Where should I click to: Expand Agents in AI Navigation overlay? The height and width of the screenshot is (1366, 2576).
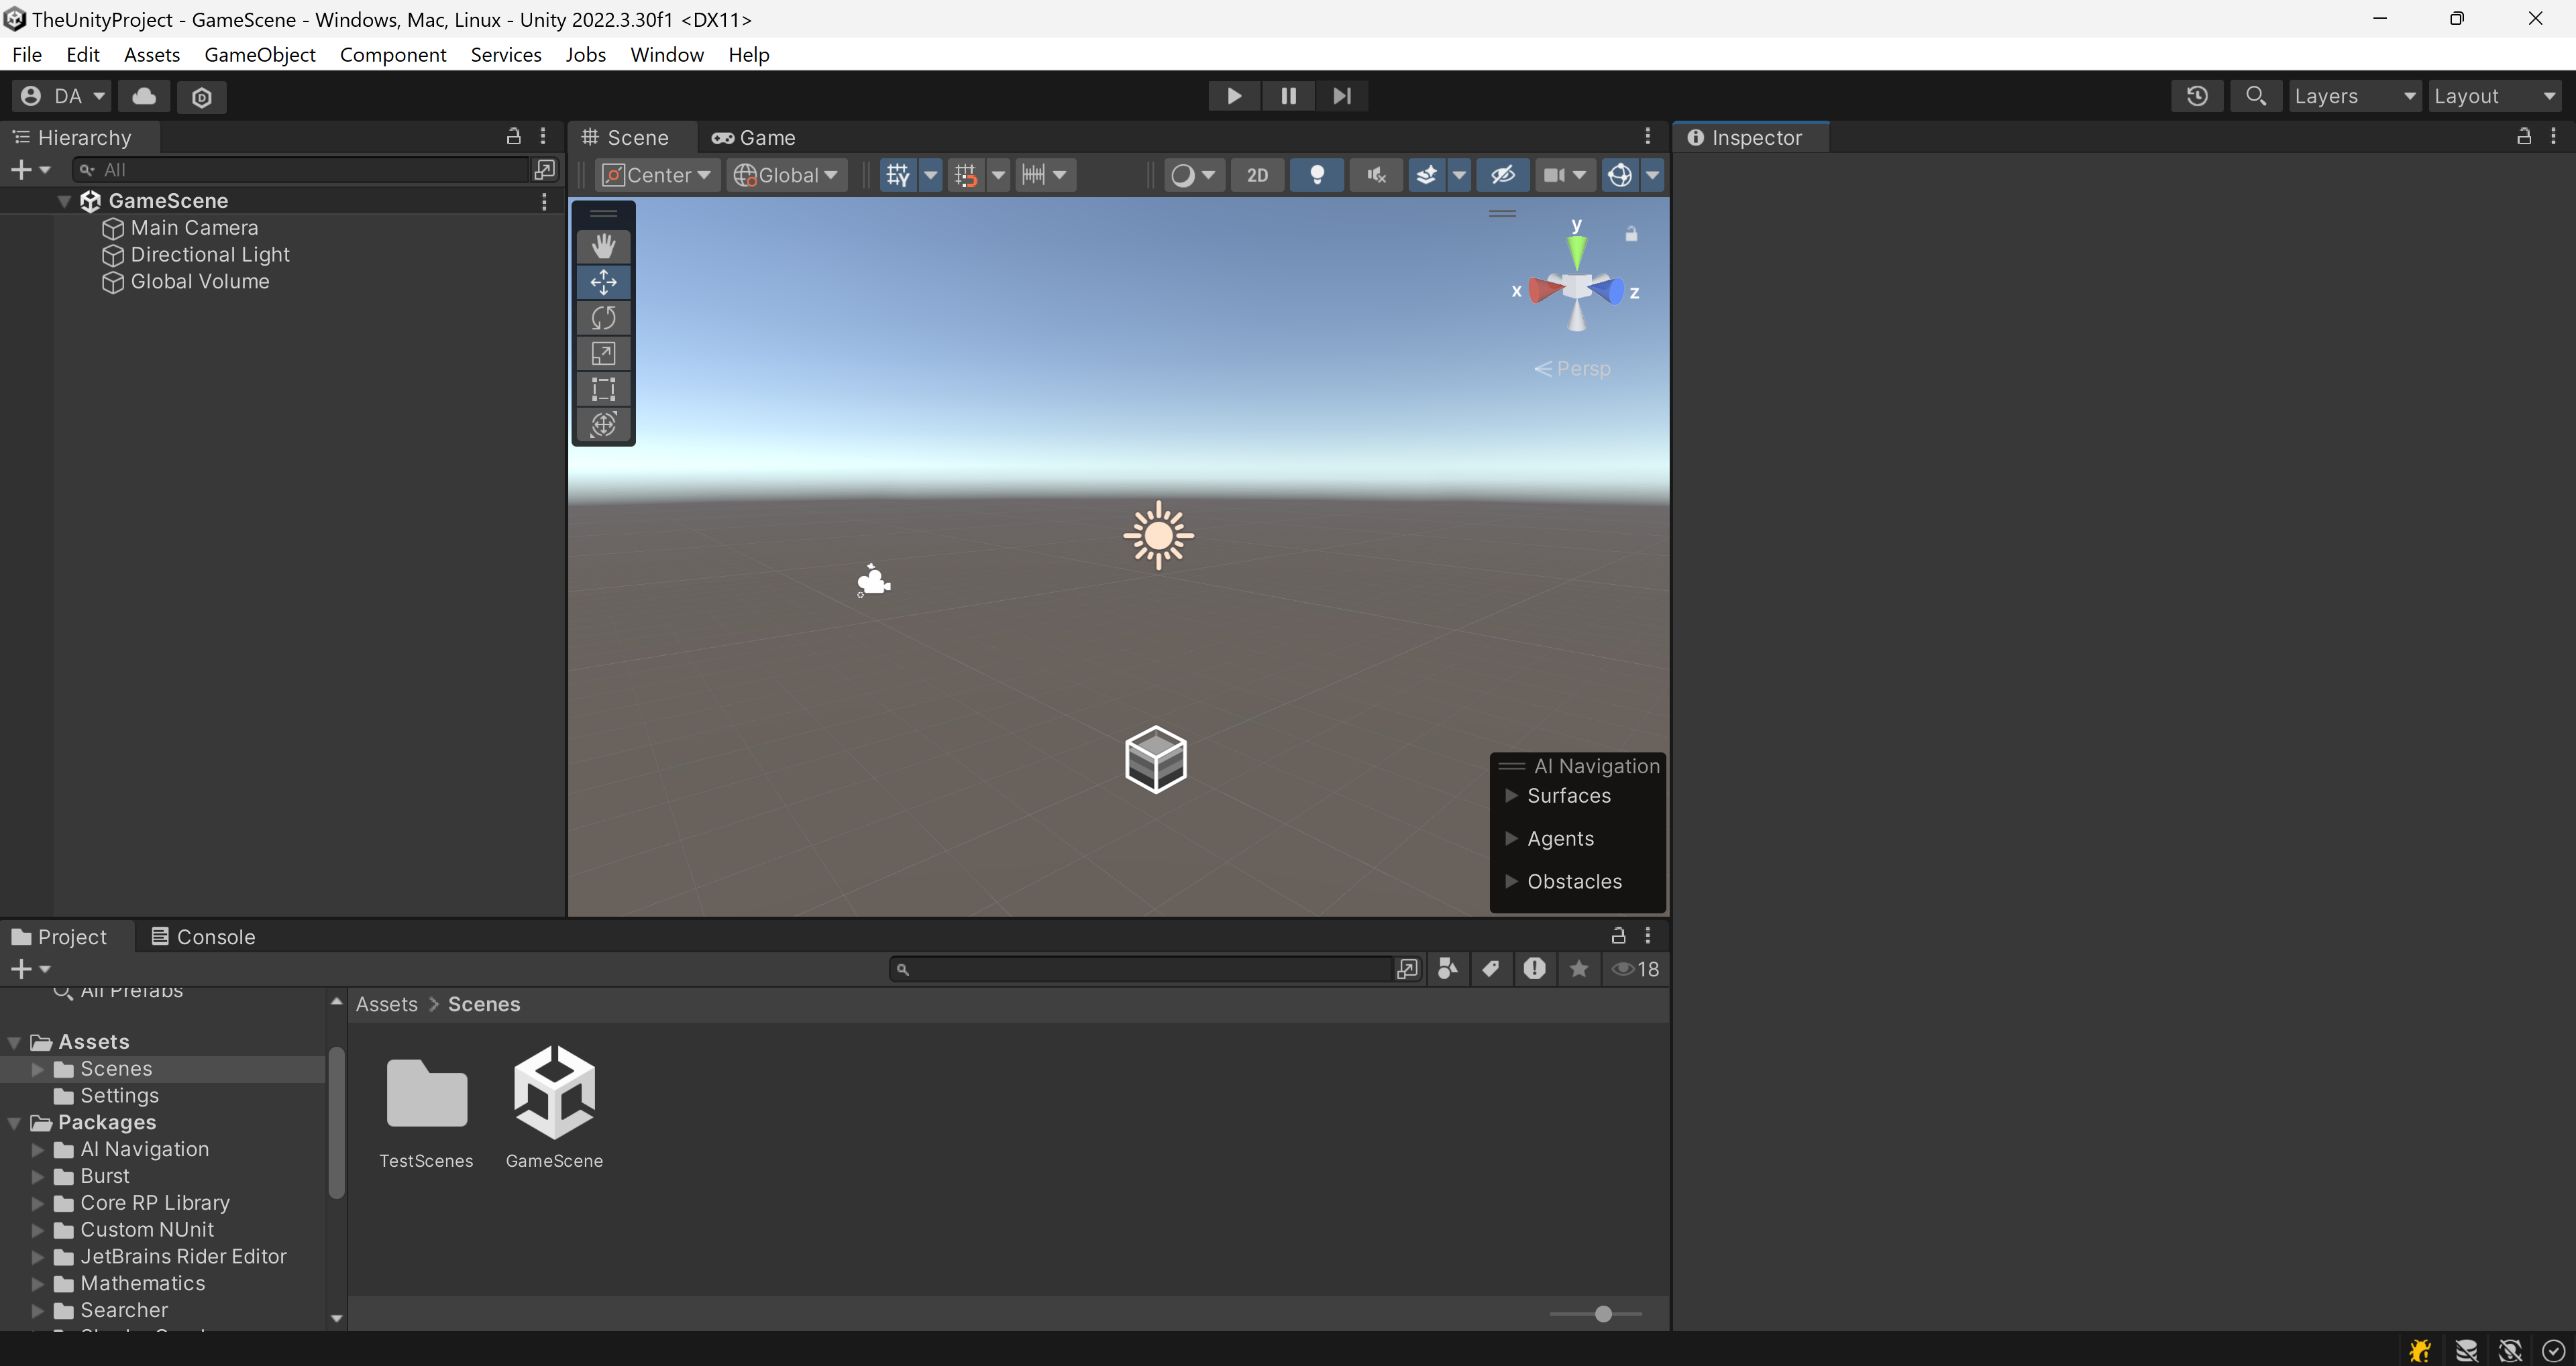[1511, 838]
